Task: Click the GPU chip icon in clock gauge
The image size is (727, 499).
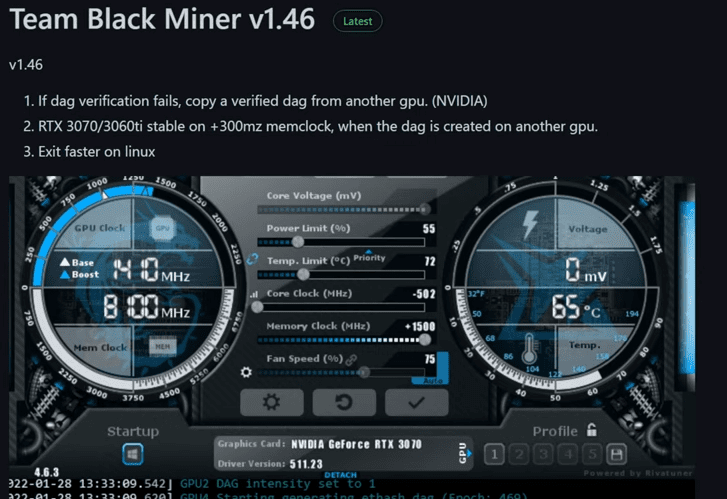Action: 162,228
